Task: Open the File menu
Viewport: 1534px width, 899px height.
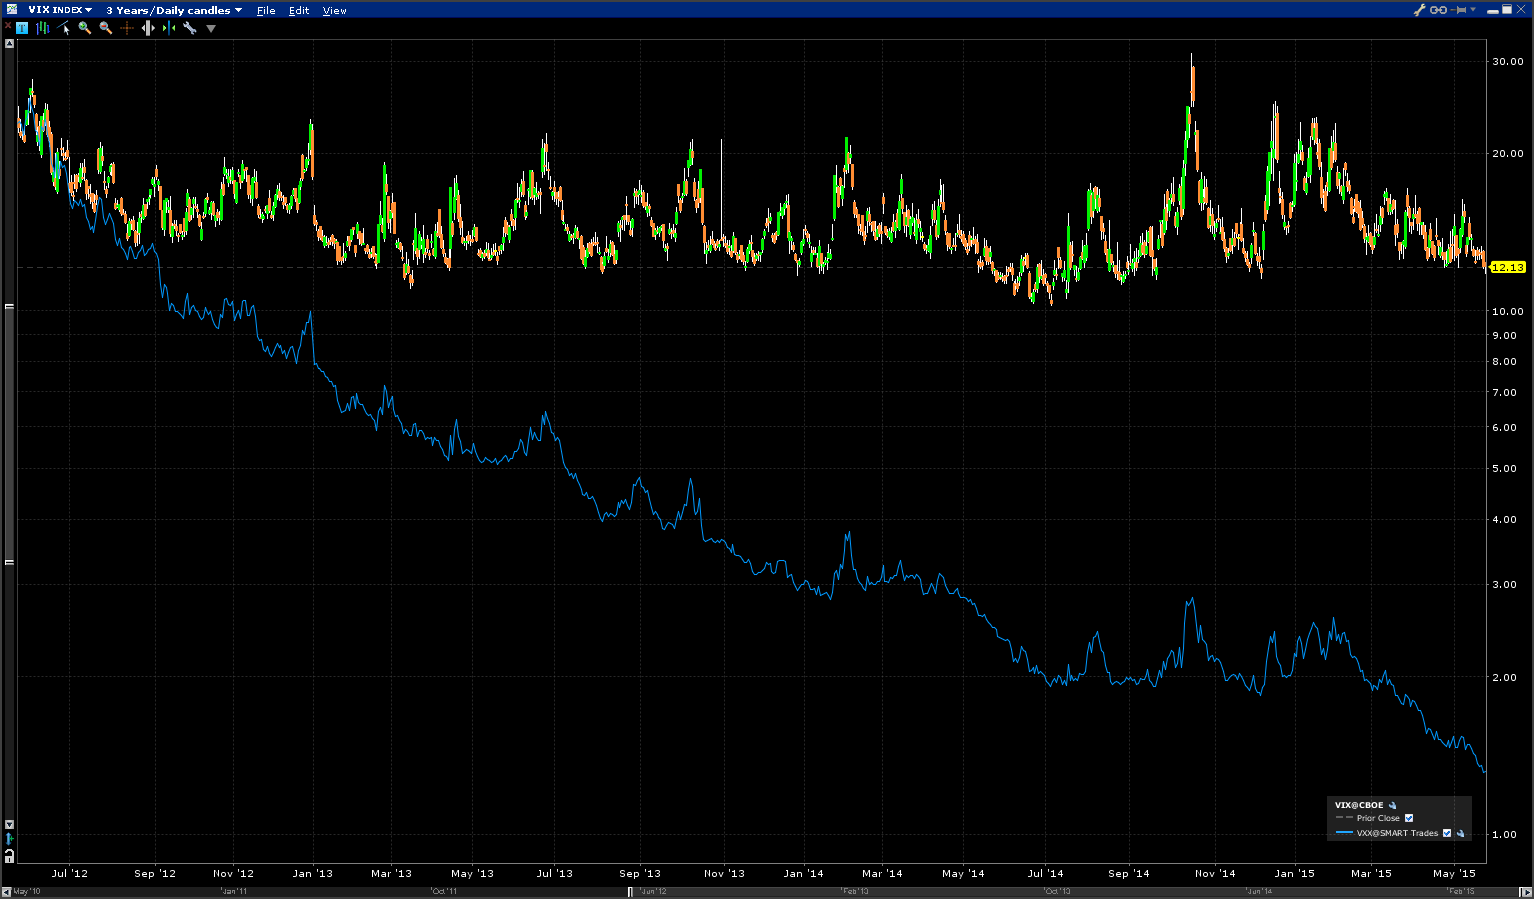Action: (x=266, y=10)
